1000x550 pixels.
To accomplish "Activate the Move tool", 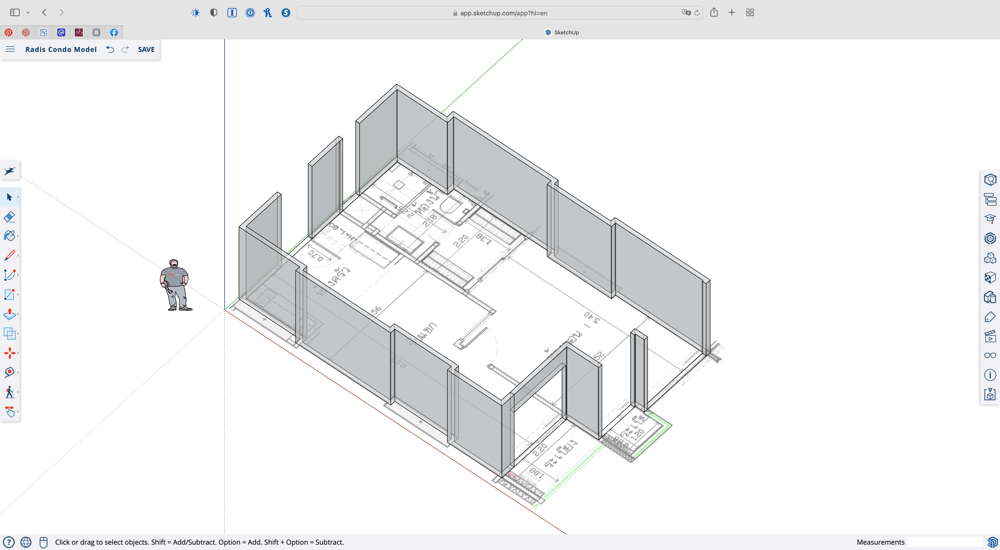I will (x=9, y=353).
